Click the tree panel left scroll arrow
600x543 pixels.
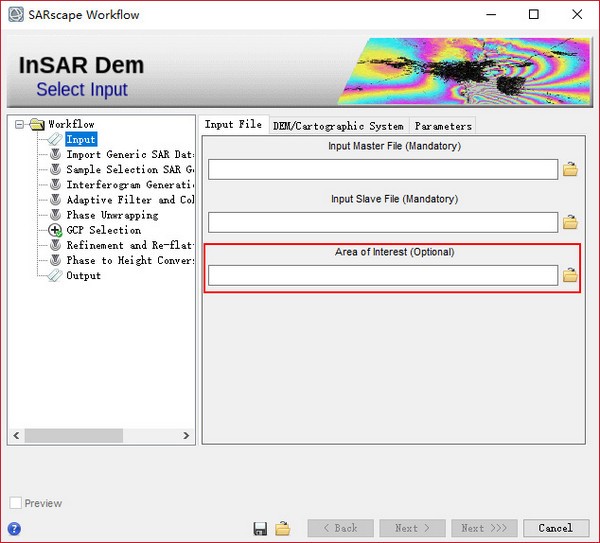(16, 435)
